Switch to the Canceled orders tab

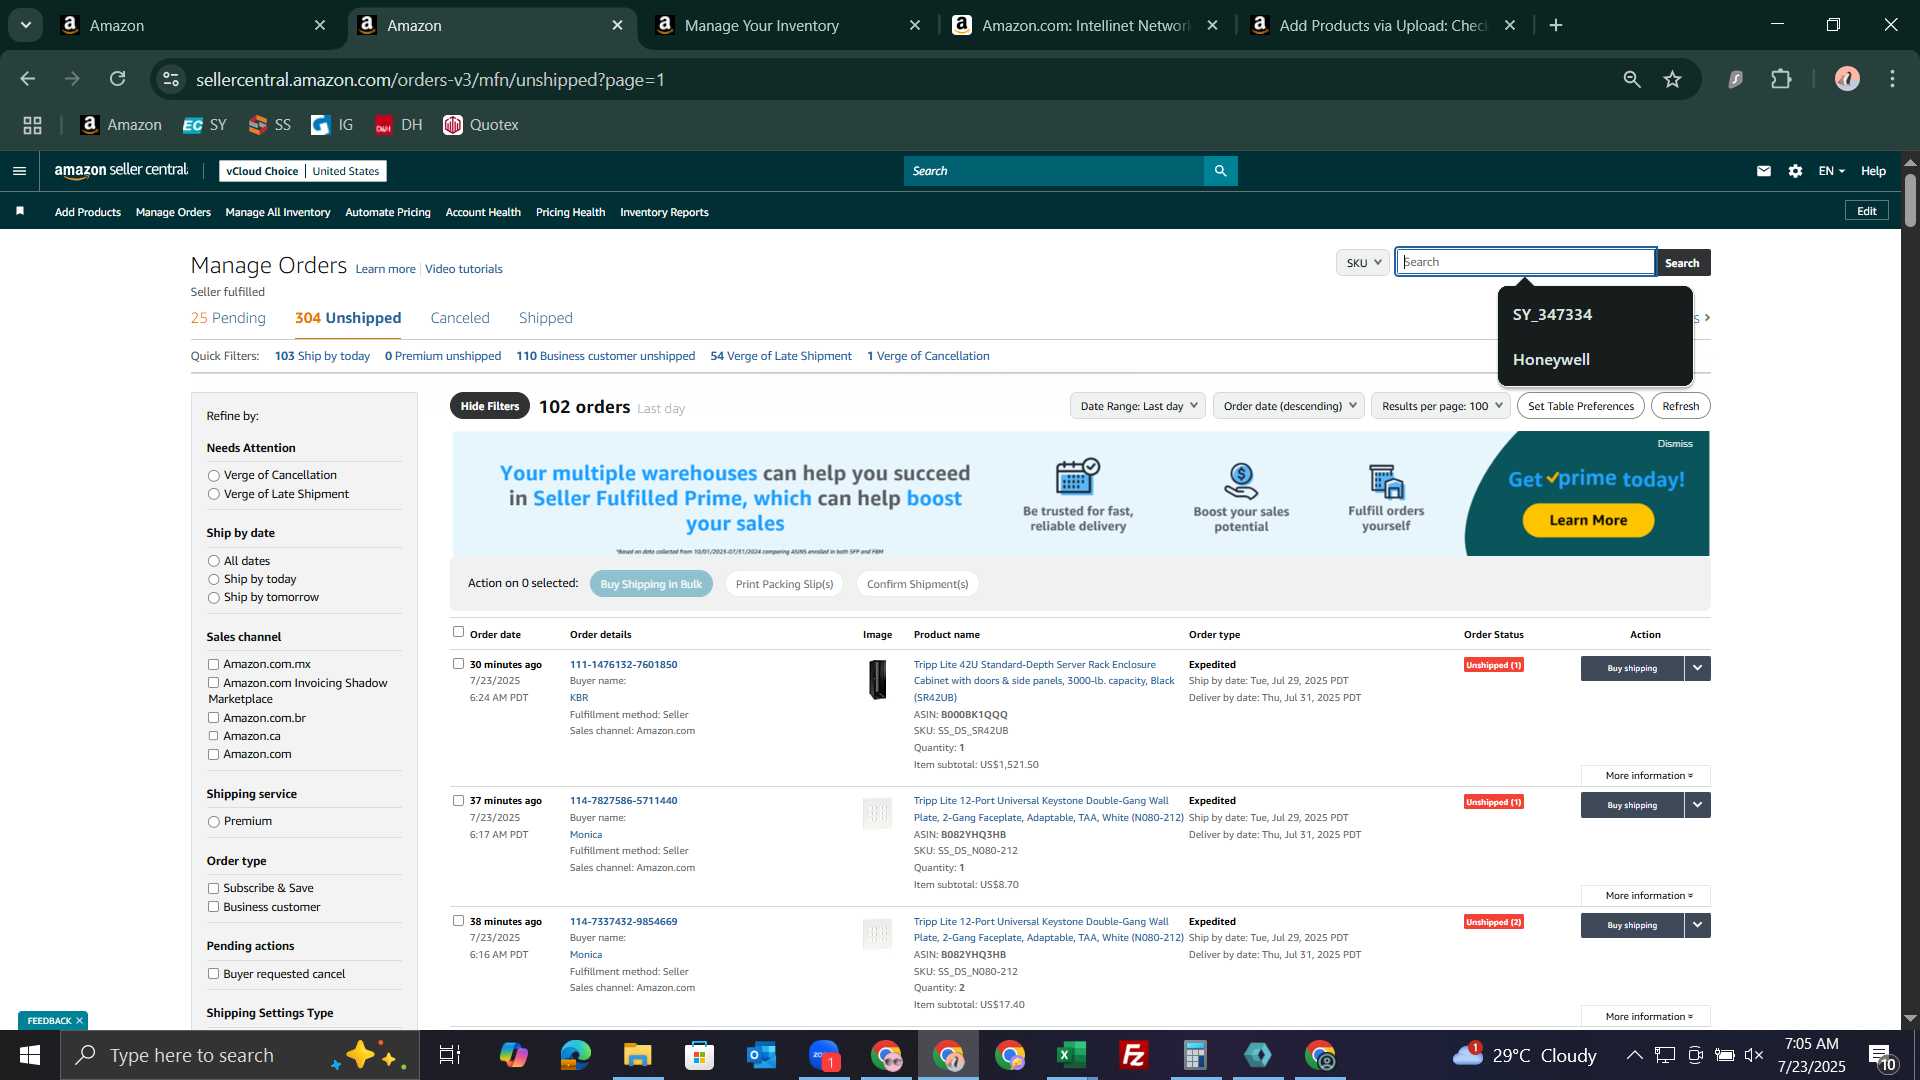pyautogui.click(x=460, y=318)
